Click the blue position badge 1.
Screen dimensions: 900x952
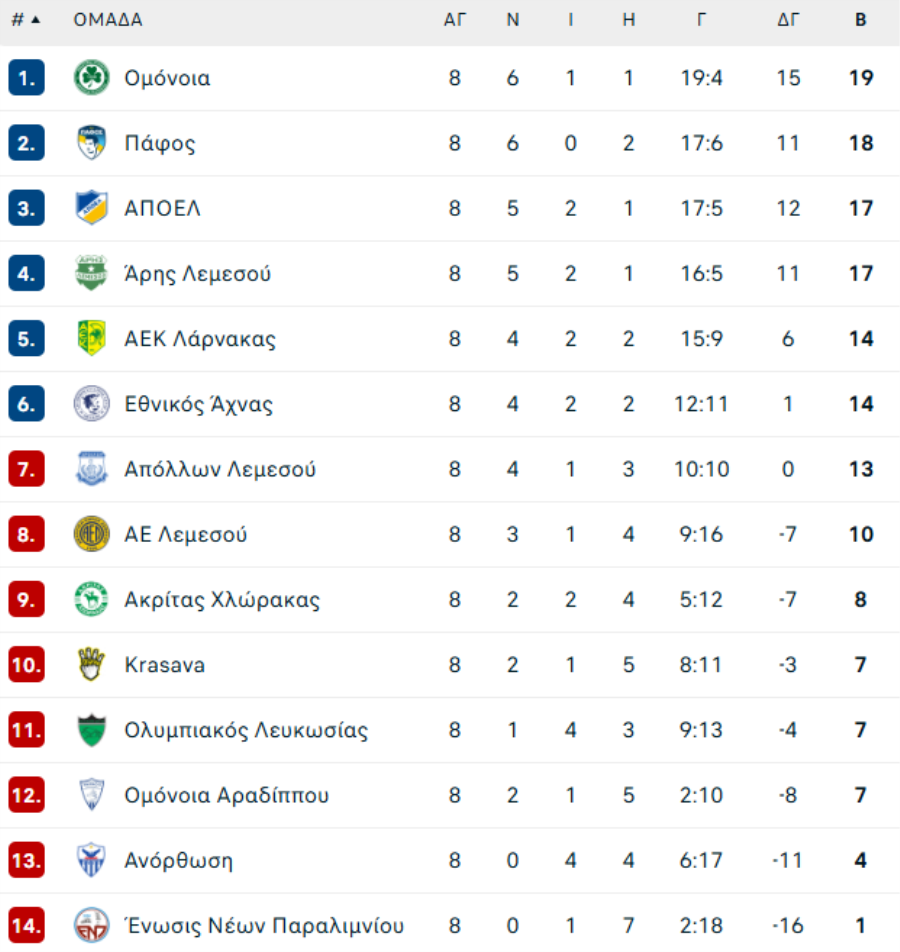pos(26,78)
